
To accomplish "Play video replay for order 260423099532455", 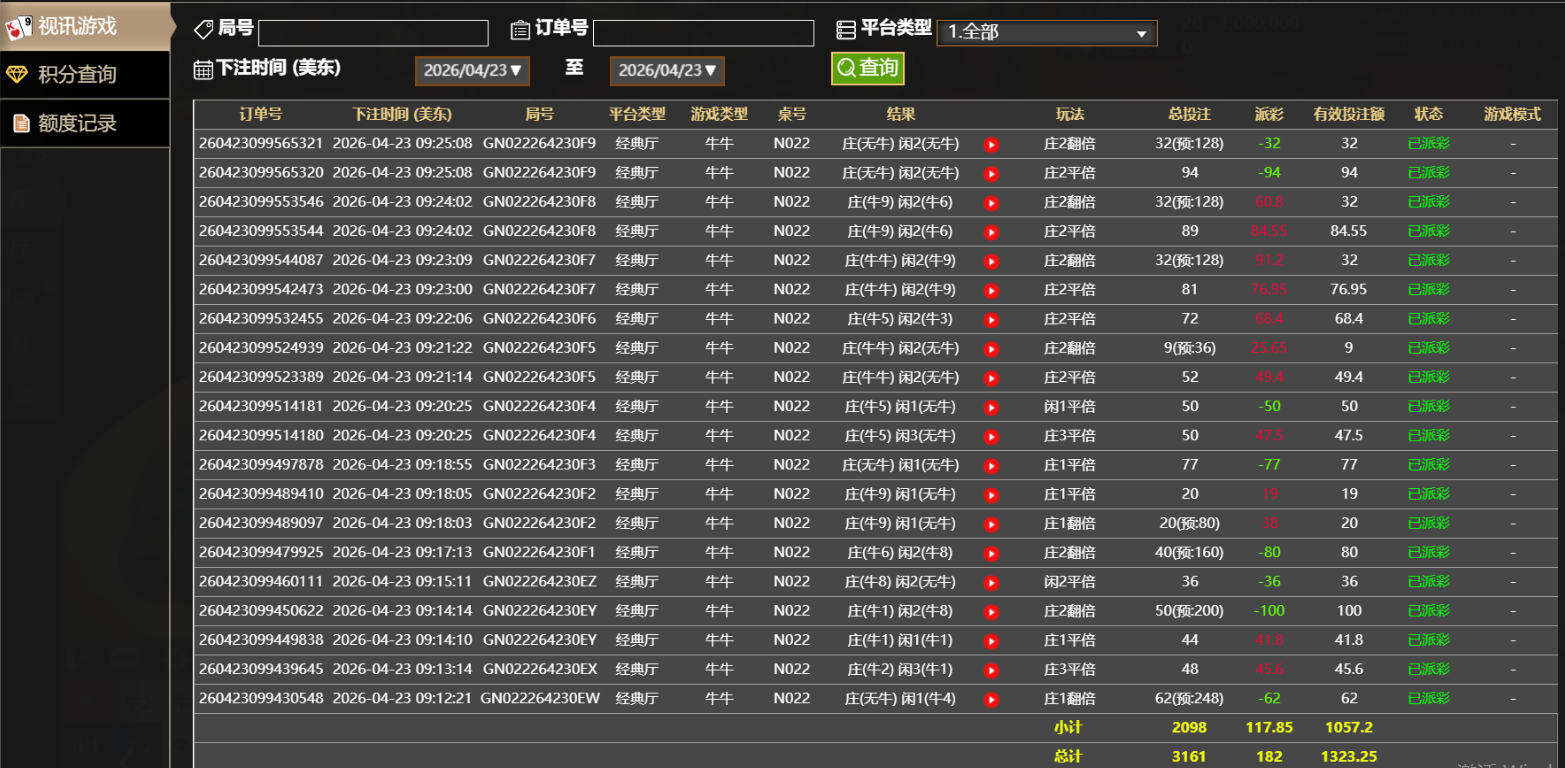I will tap(991, 320).
